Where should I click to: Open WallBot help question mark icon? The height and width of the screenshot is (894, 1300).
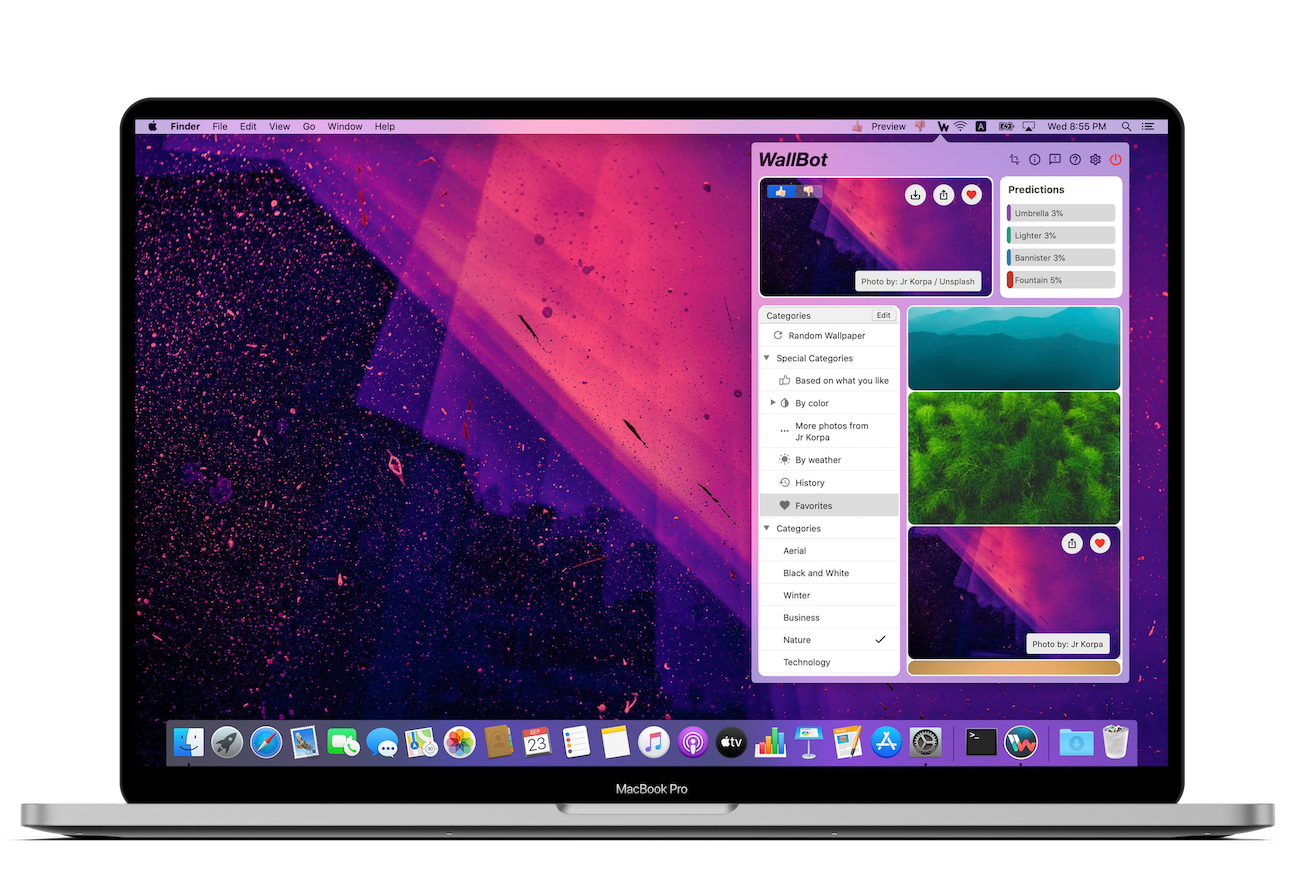click(x=1075, y=160)
